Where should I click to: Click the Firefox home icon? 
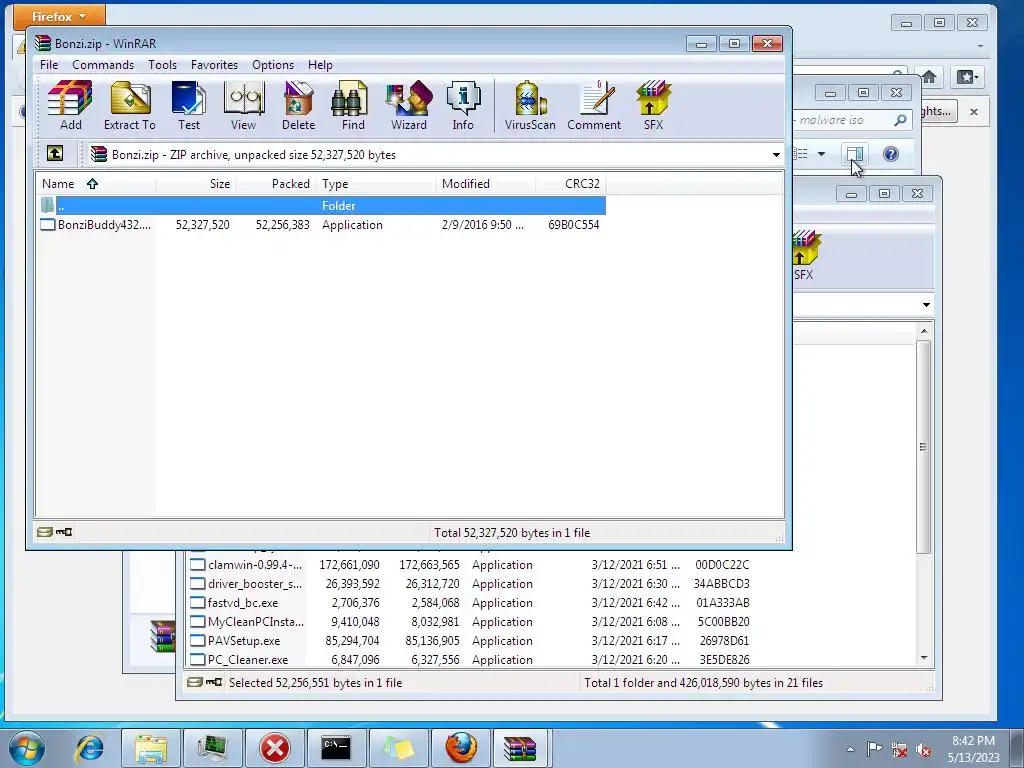tap(929, 77)
